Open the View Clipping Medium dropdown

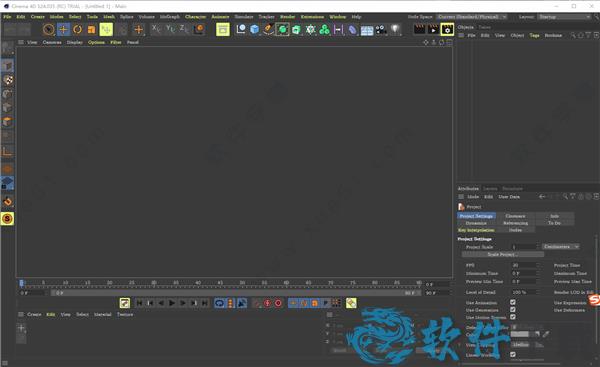tap(520, 345)
